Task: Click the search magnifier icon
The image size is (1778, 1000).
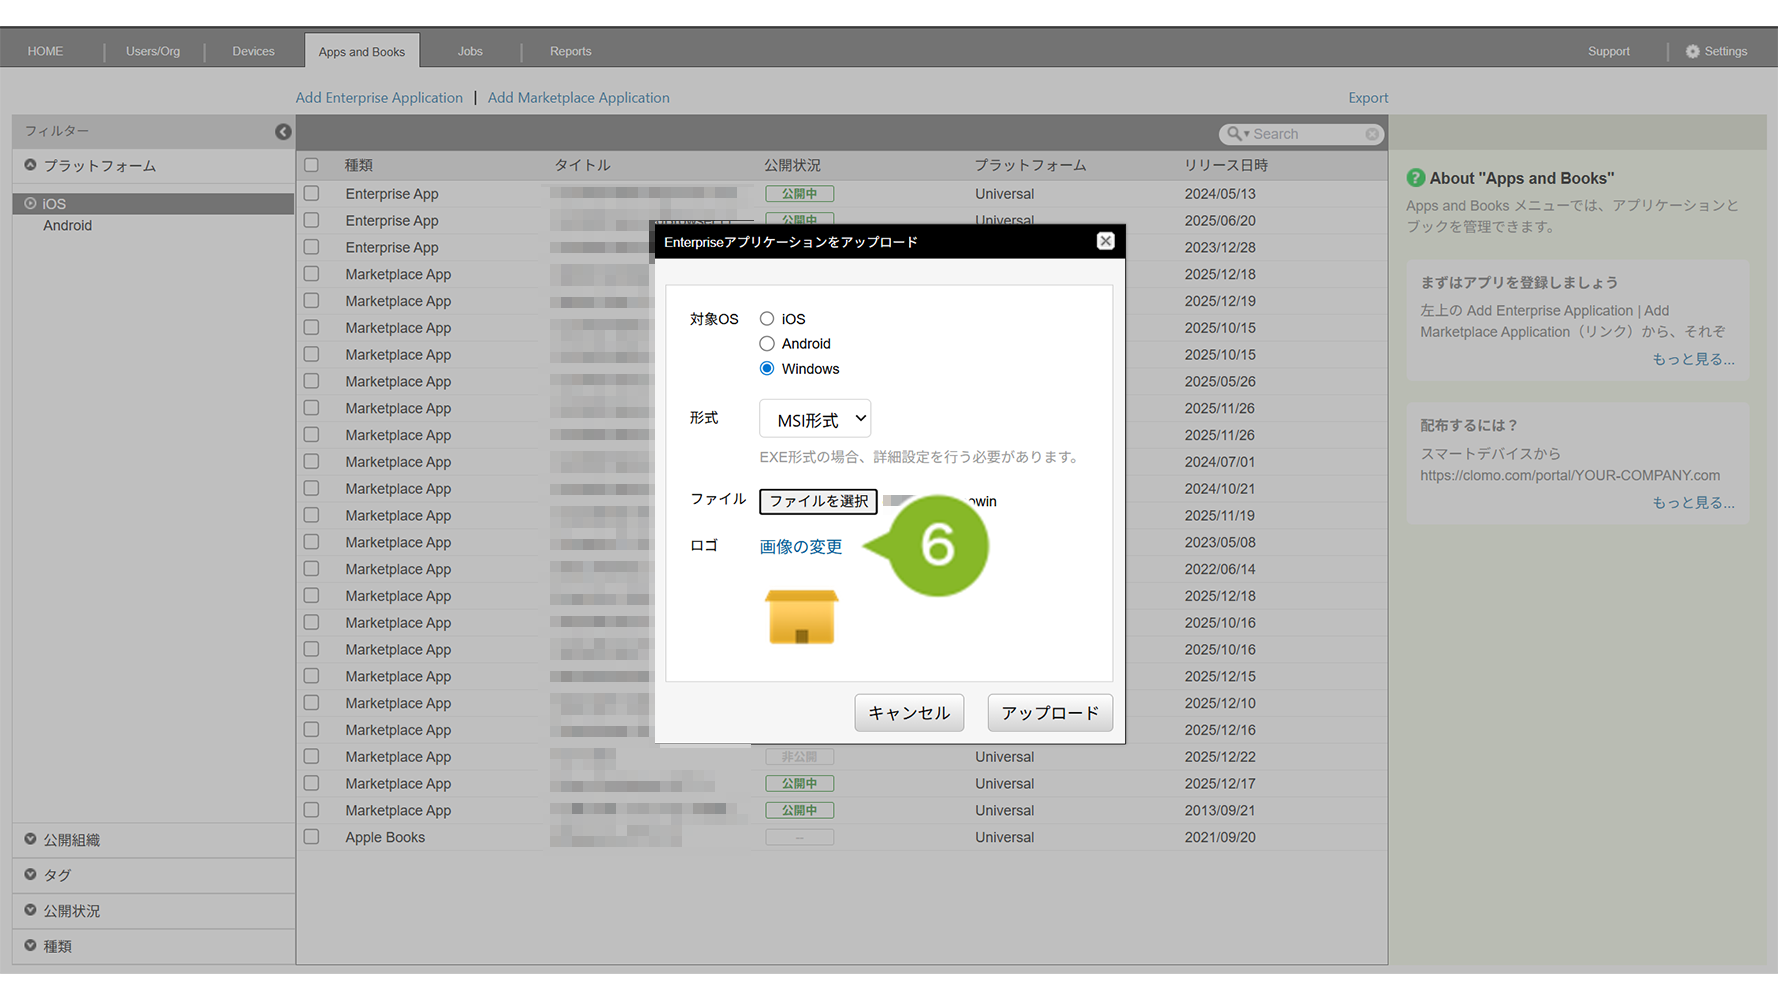Action: click(x=1235, y=134)
